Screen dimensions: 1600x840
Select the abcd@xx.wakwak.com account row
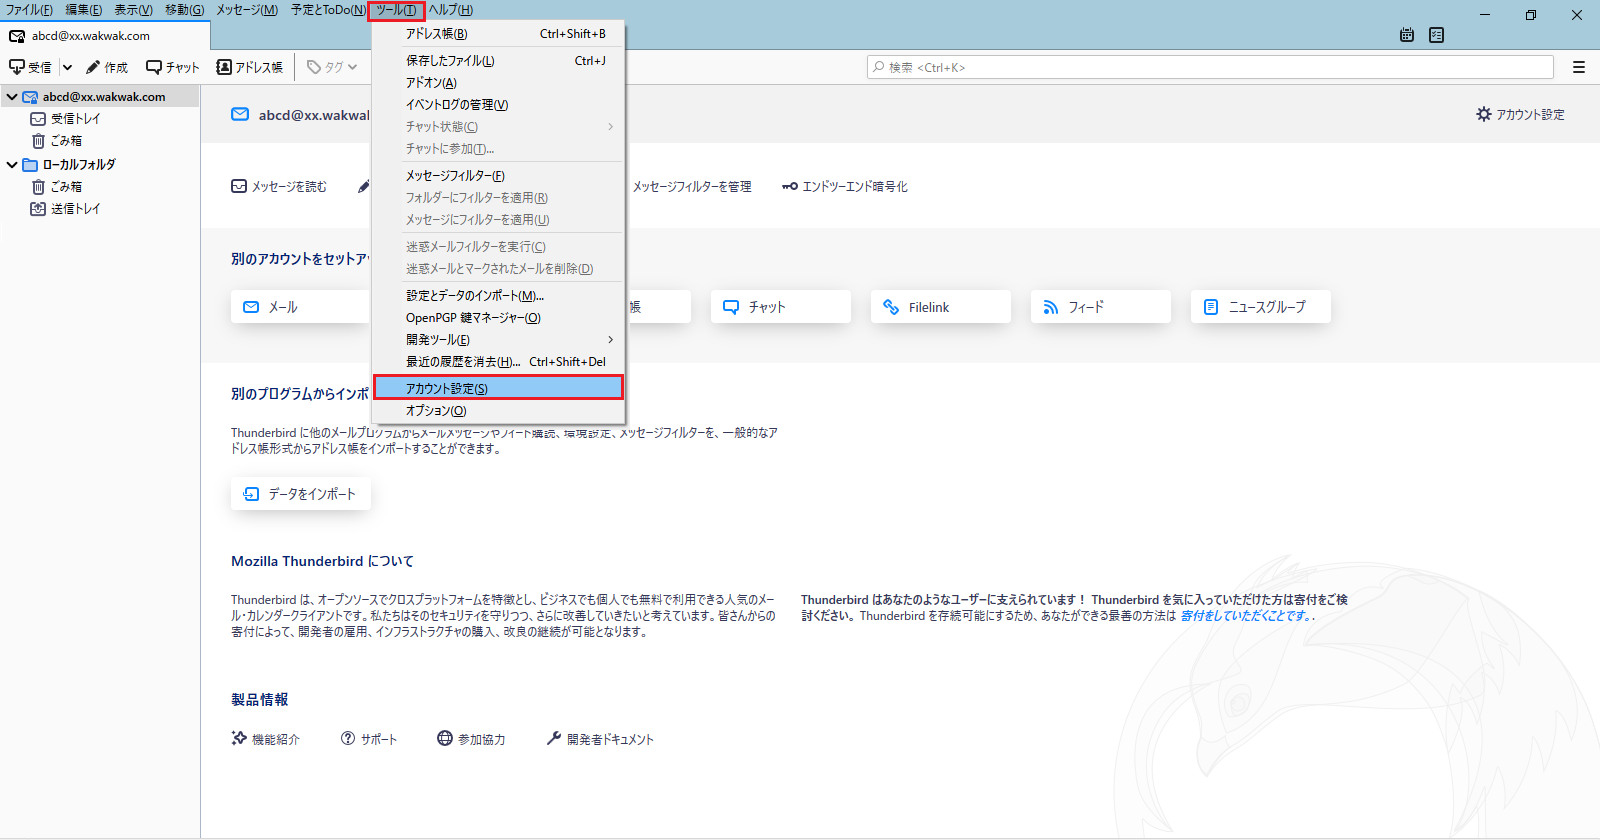[x=100, y=97]
